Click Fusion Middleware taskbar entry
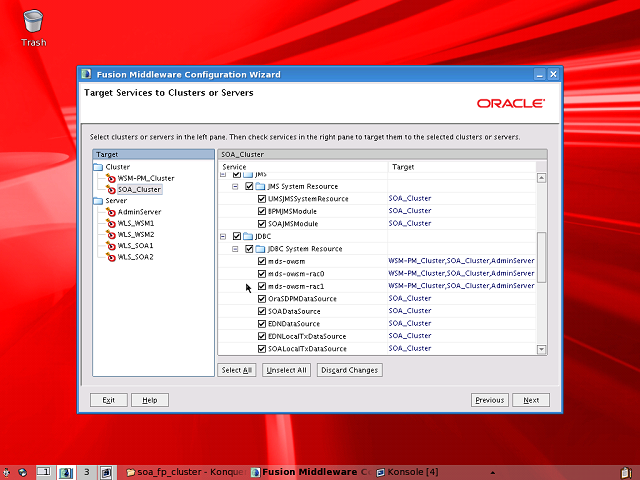 [x=311, y=472]
